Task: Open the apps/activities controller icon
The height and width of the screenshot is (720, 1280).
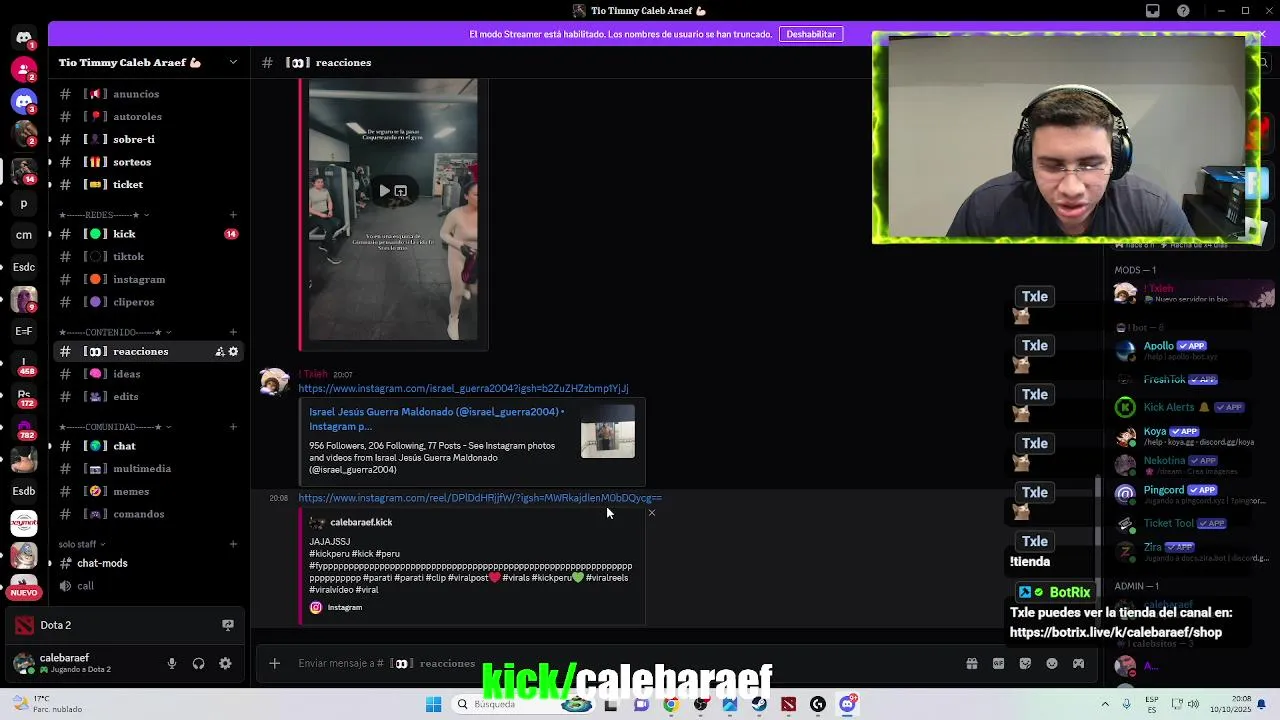Action: click(x=1078, y=663)
